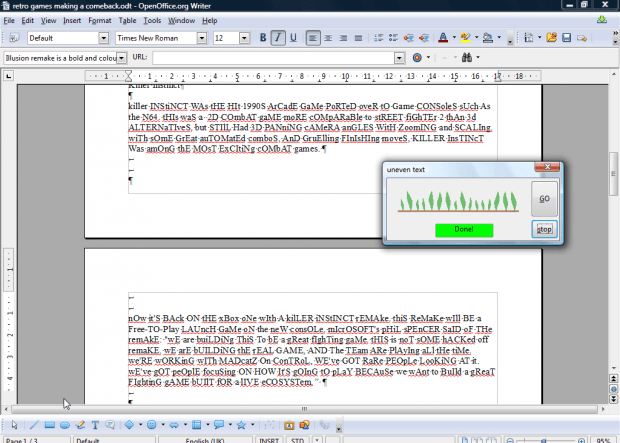This screenshot has width=620, height=443.
Task: Toggle Underline formatting button
Action: [294, 38]
